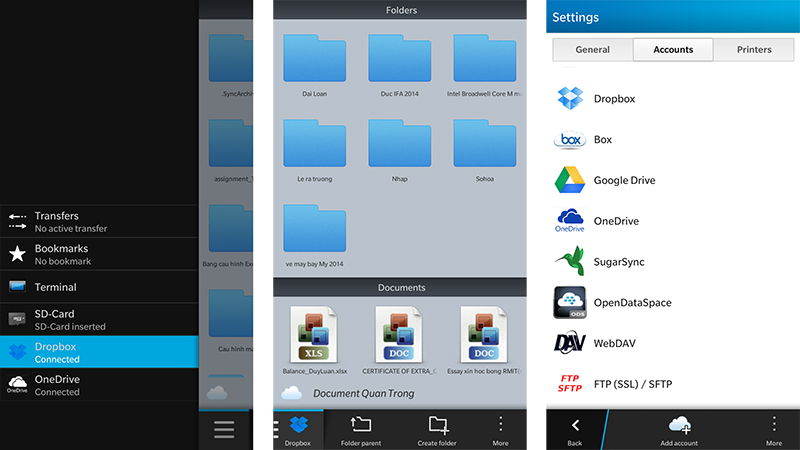The image size is (800, 450).
Task: Switch to the Accounts settings tab
Action: [673, 49]
